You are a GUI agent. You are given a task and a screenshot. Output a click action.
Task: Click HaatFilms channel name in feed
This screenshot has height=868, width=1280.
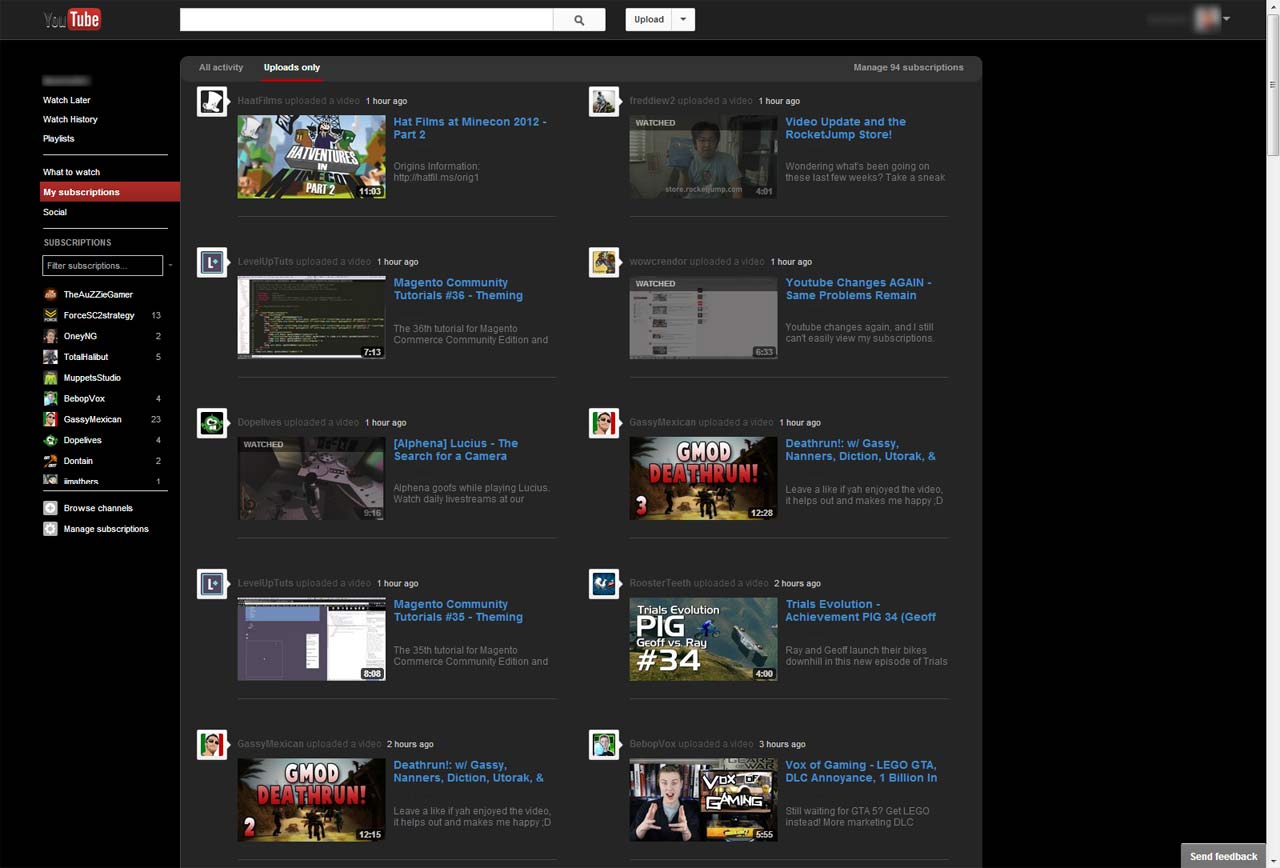pos(260,101)
